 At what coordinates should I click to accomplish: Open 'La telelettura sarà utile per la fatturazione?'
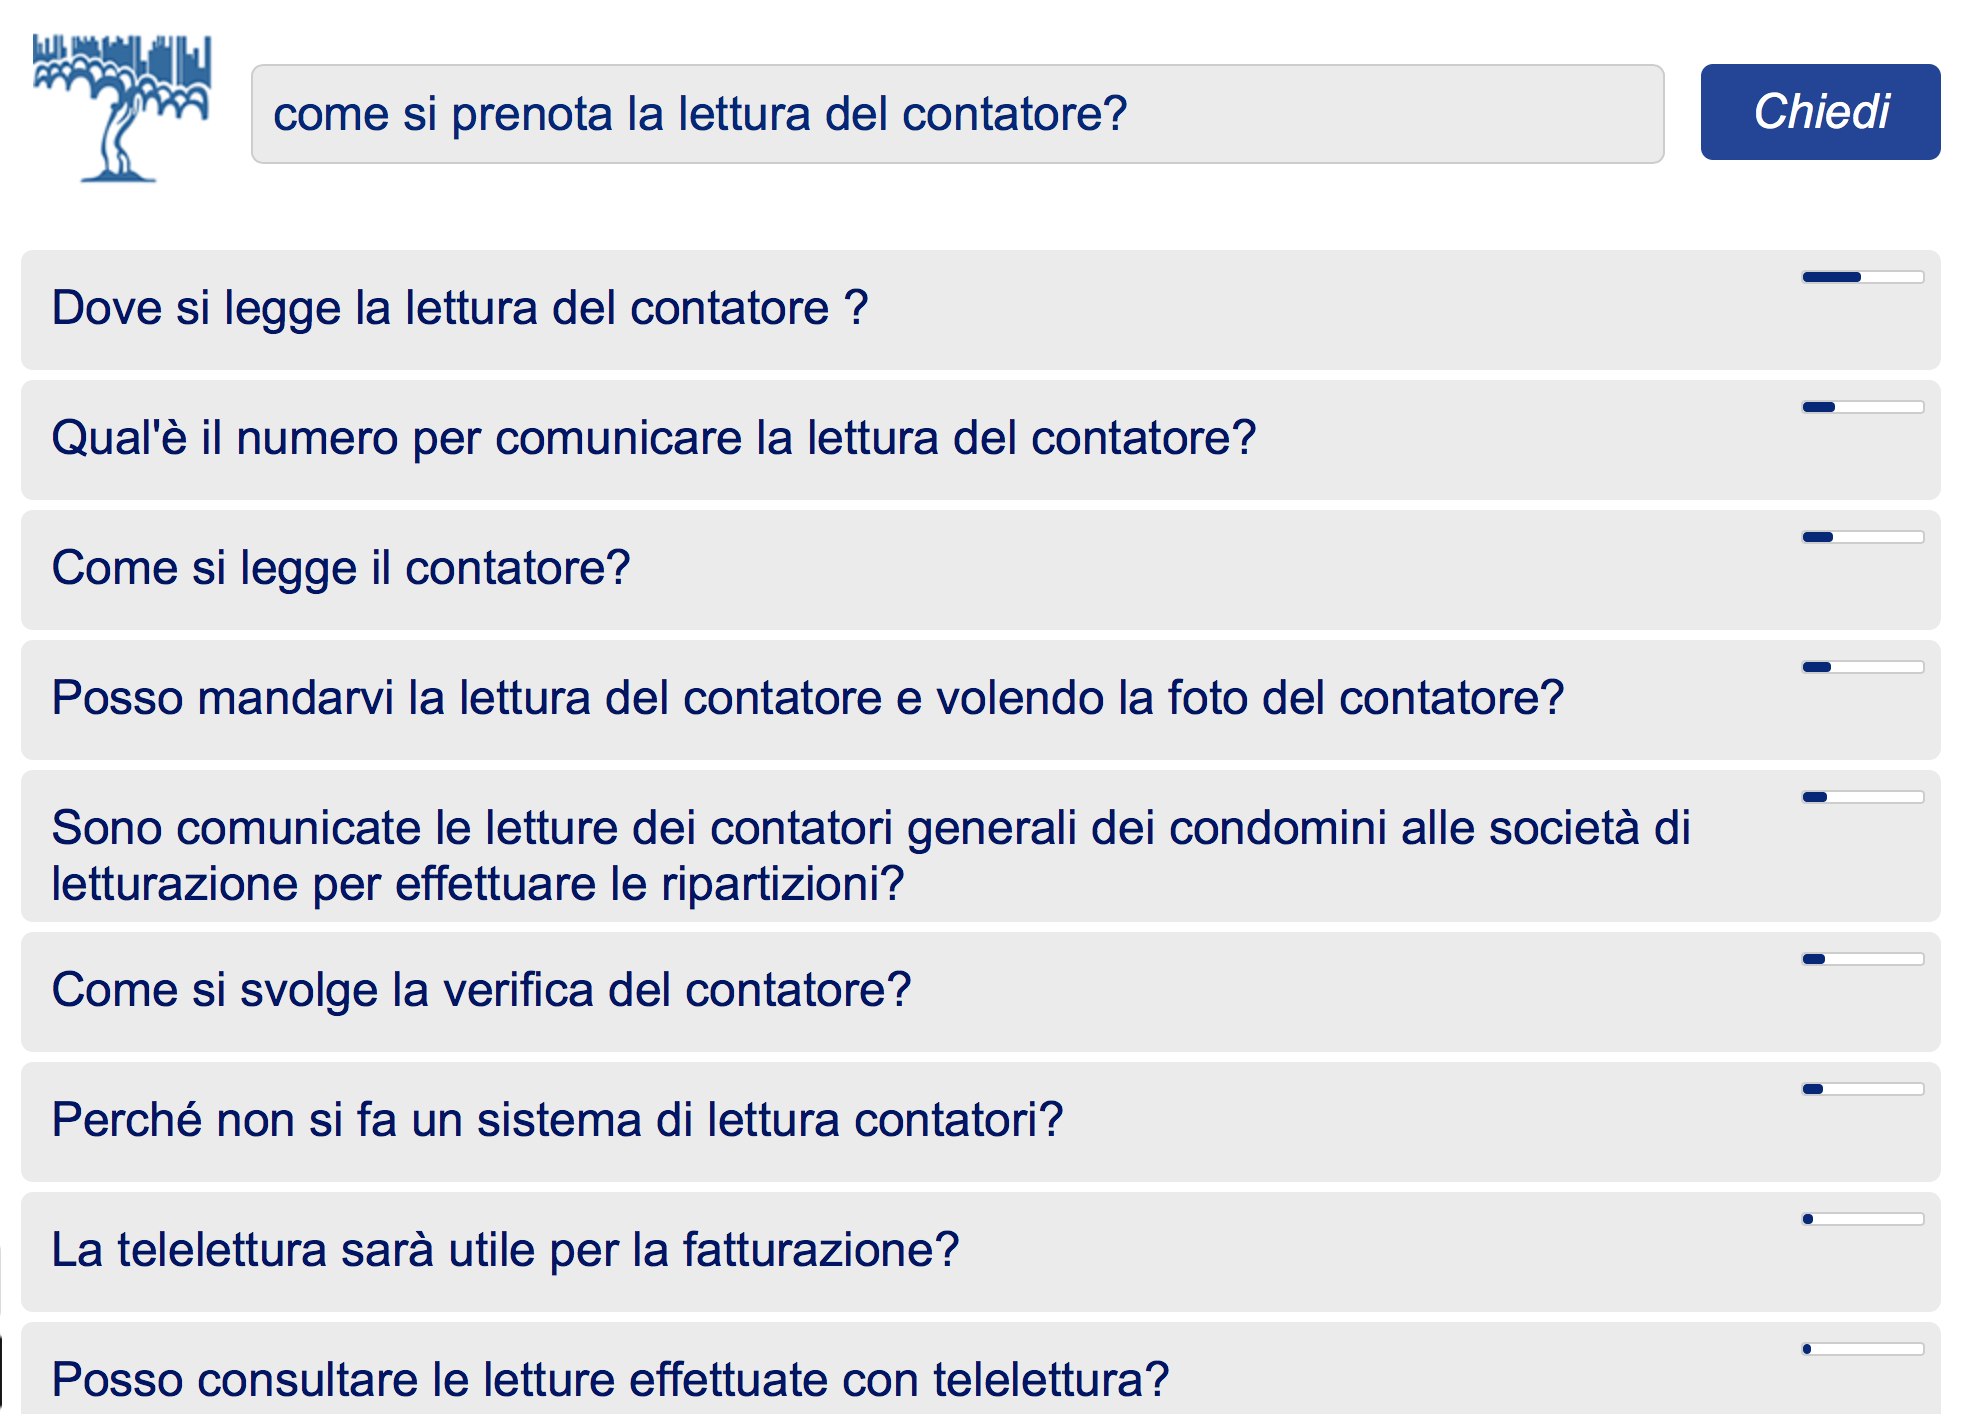click(x=505, y=1250)
